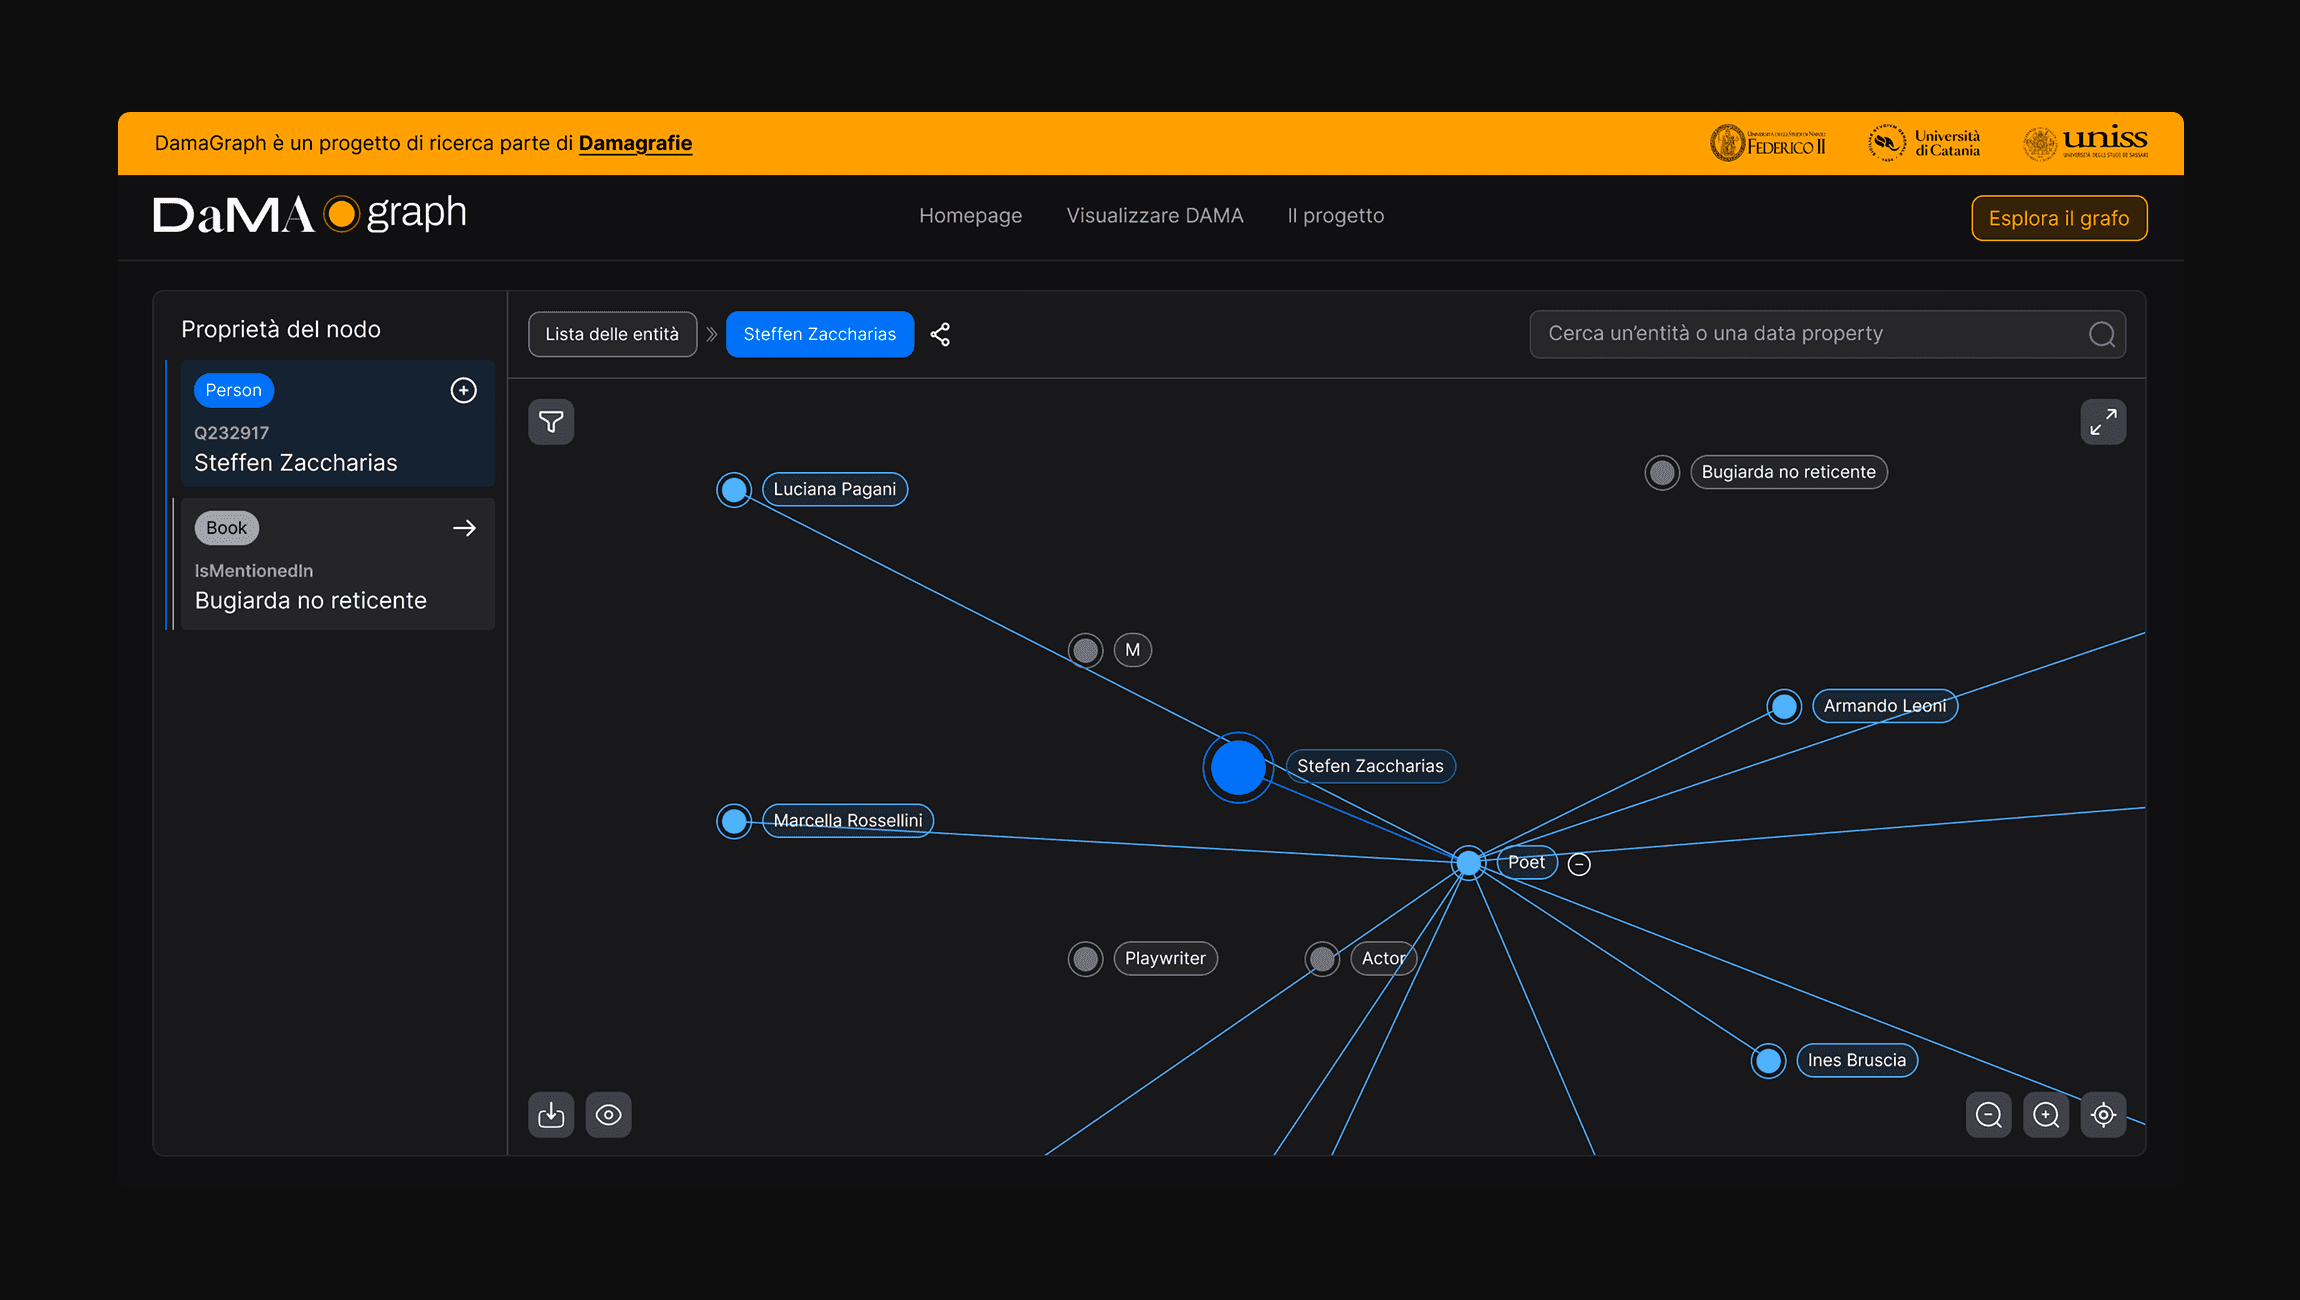Return to Lista delle entità breadcrumb
Viewport: 2300px width, 1300px height.
pyautogui.click(x=612, y=334)
